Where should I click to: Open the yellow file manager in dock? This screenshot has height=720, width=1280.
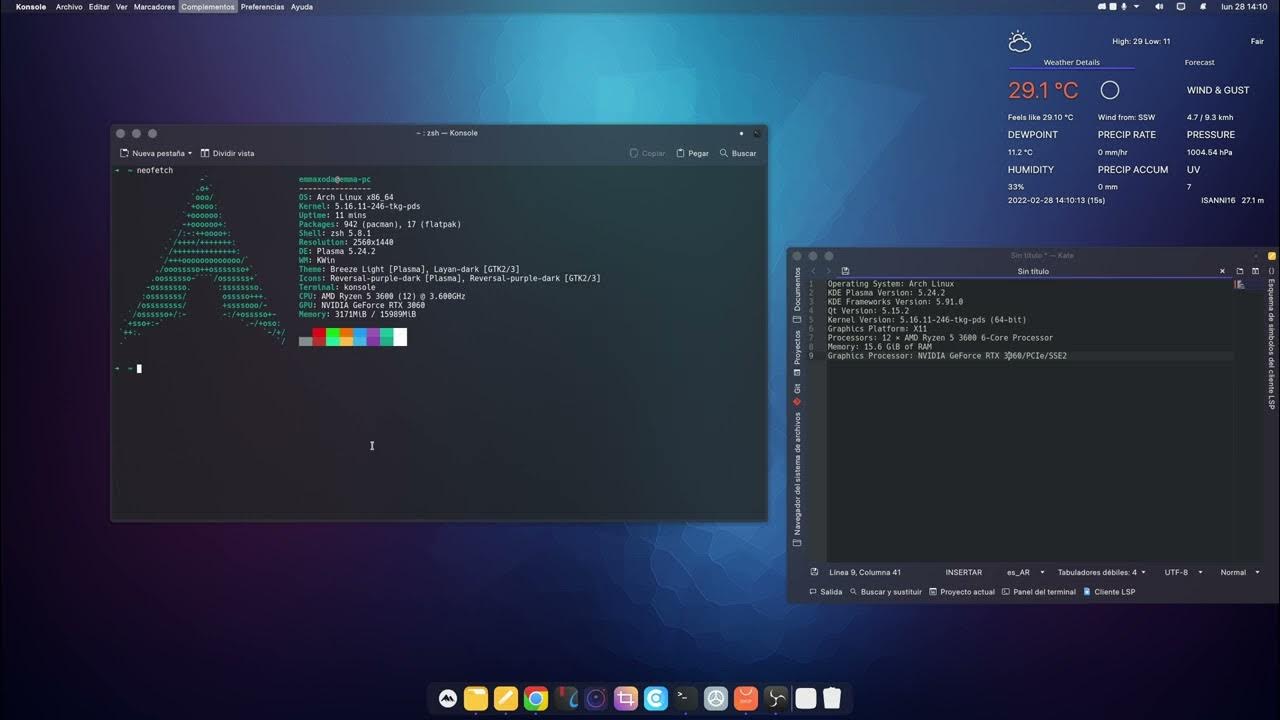476,698
